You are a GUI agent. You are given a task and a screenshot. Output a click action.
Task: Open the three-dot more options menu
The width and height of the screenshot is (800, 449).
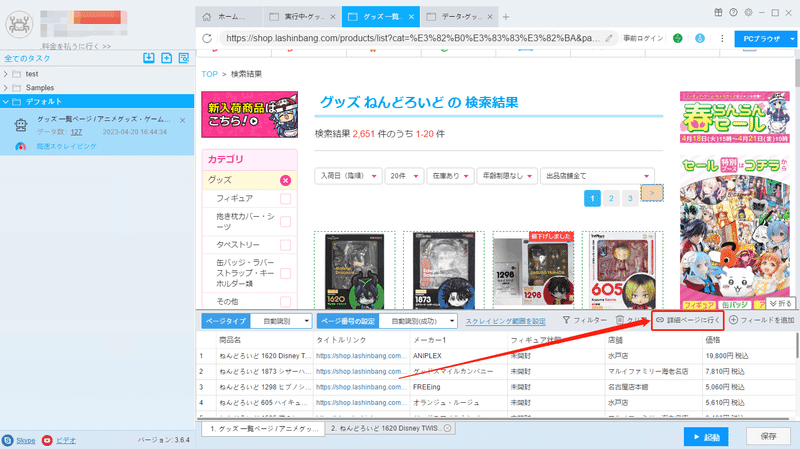(722, 38)
